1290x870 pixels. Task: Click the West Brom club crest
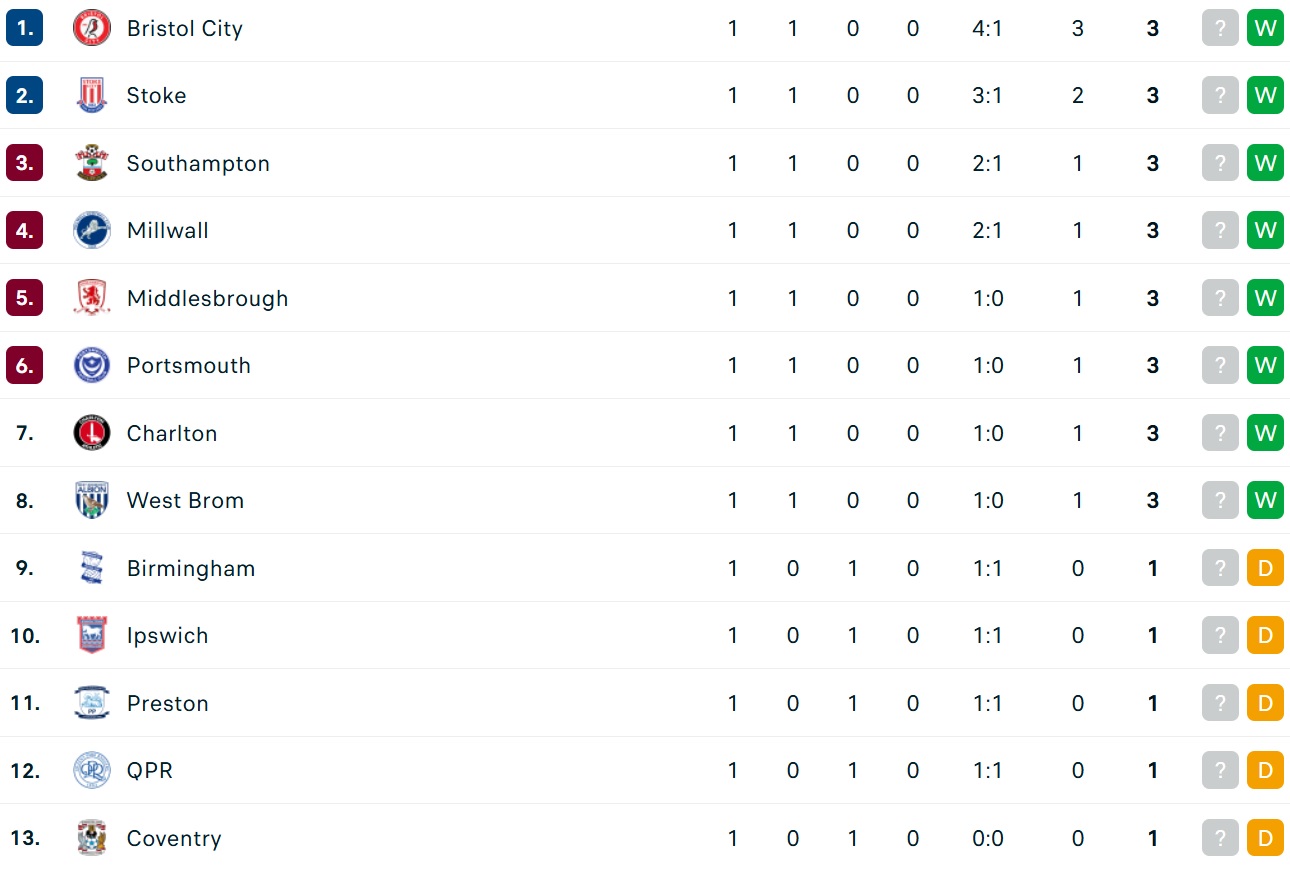coord(92,500)
